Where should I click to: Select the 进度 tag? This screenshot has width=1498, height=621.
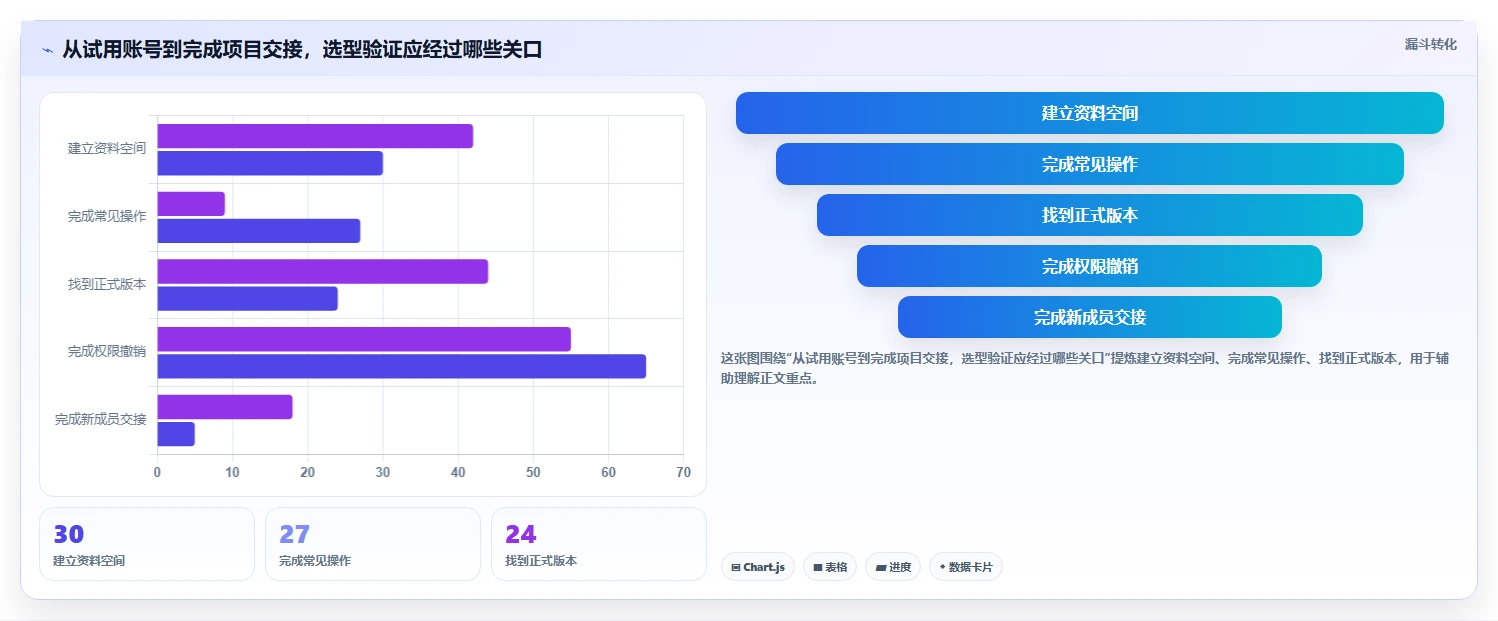893,567
